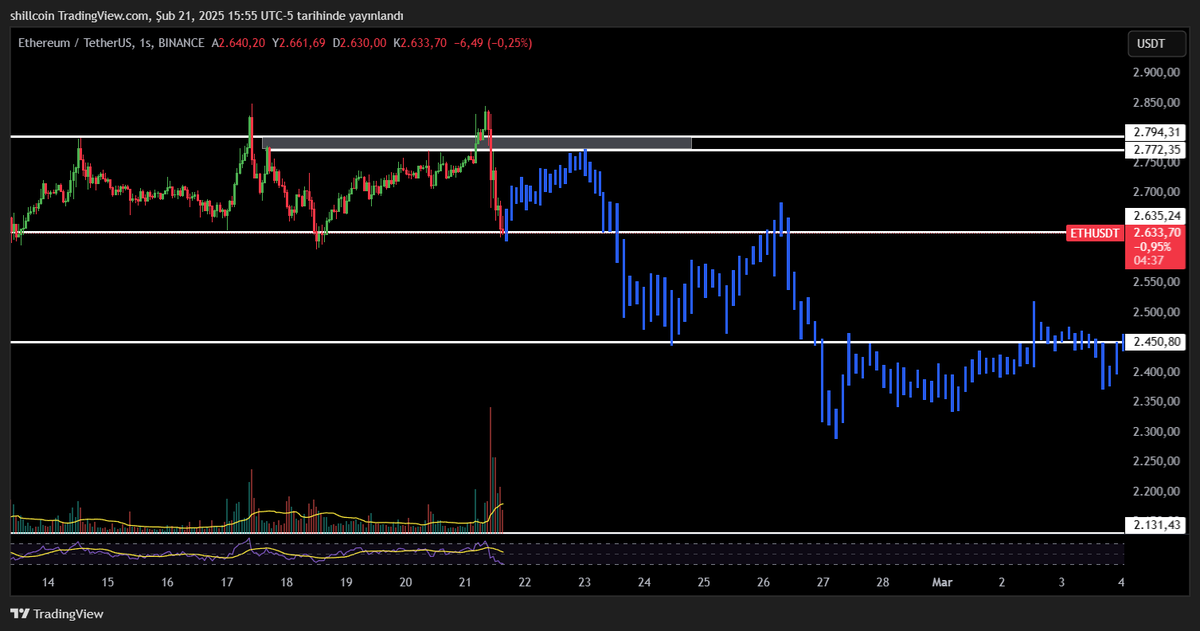Click the red ETHUSDT price tag
Screen dimensions: 1200x631
pyautogui.click(x=1094, y=233)
